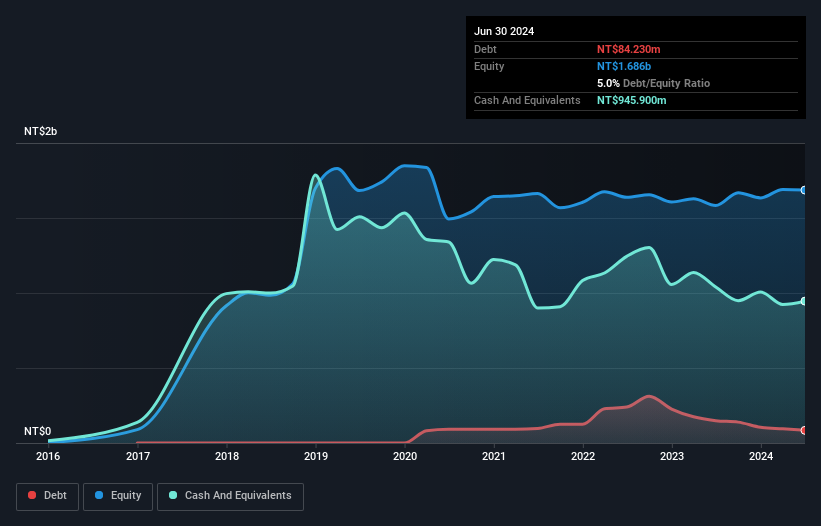The height and width of the screenshot is (526, 821).
Task: Toggle the Equity series in legend
Action: 118,496
